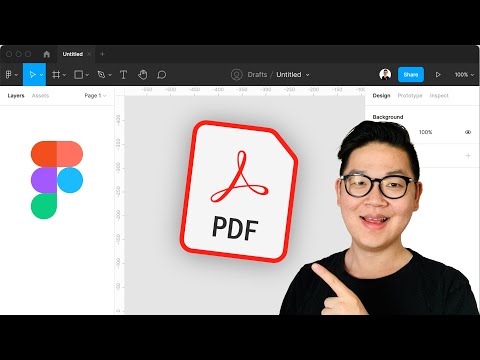Switch to the Assets tab

40,96
